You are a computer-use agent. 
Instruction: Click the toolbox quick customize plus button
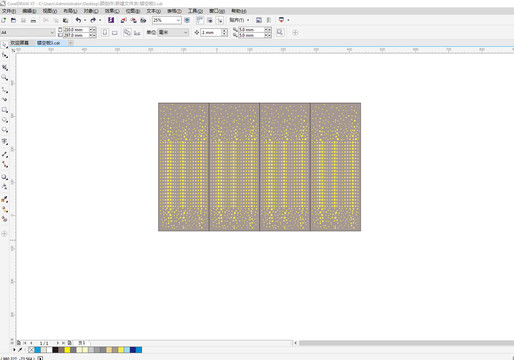pyautogui.click(x=4, y=234)
